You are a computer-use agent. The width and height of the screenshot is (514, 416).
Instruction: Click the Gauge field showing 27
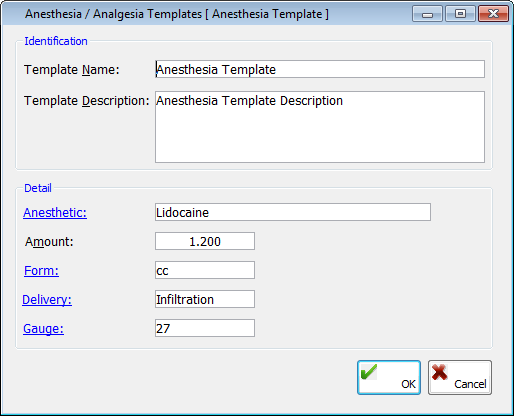pyautogui.click(x=205, y=328)
